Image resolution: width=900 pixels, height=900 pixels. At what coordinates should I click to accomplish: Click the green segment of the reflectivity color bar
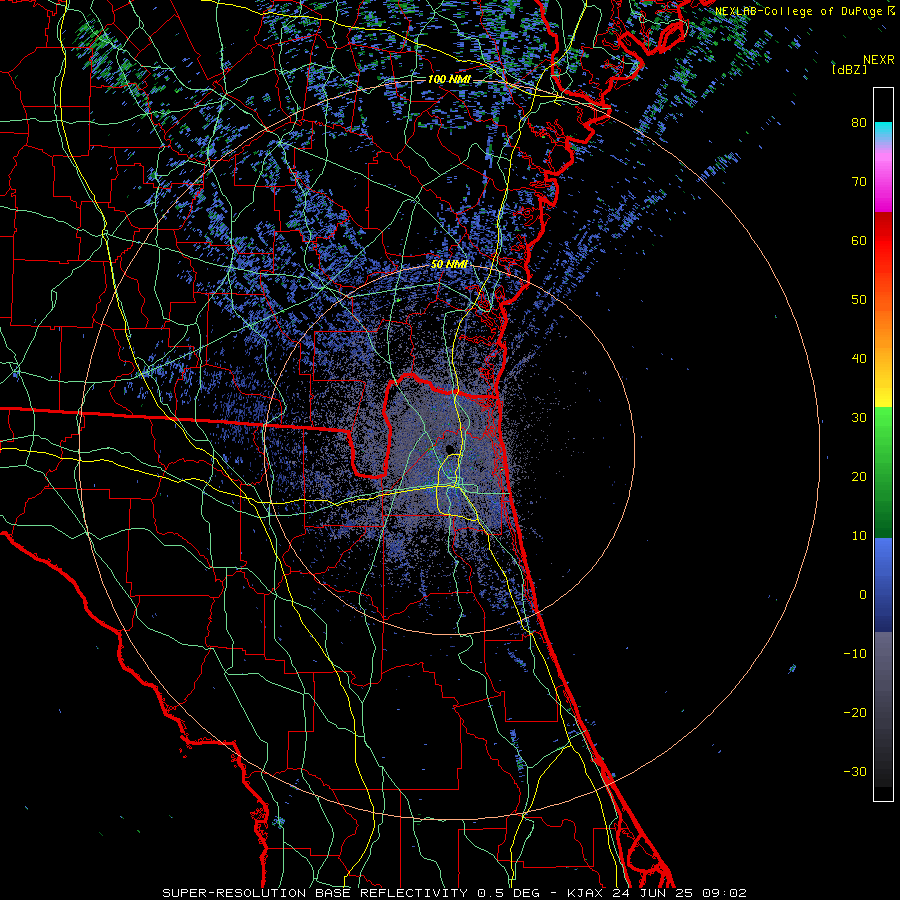[x=883, y=472]
